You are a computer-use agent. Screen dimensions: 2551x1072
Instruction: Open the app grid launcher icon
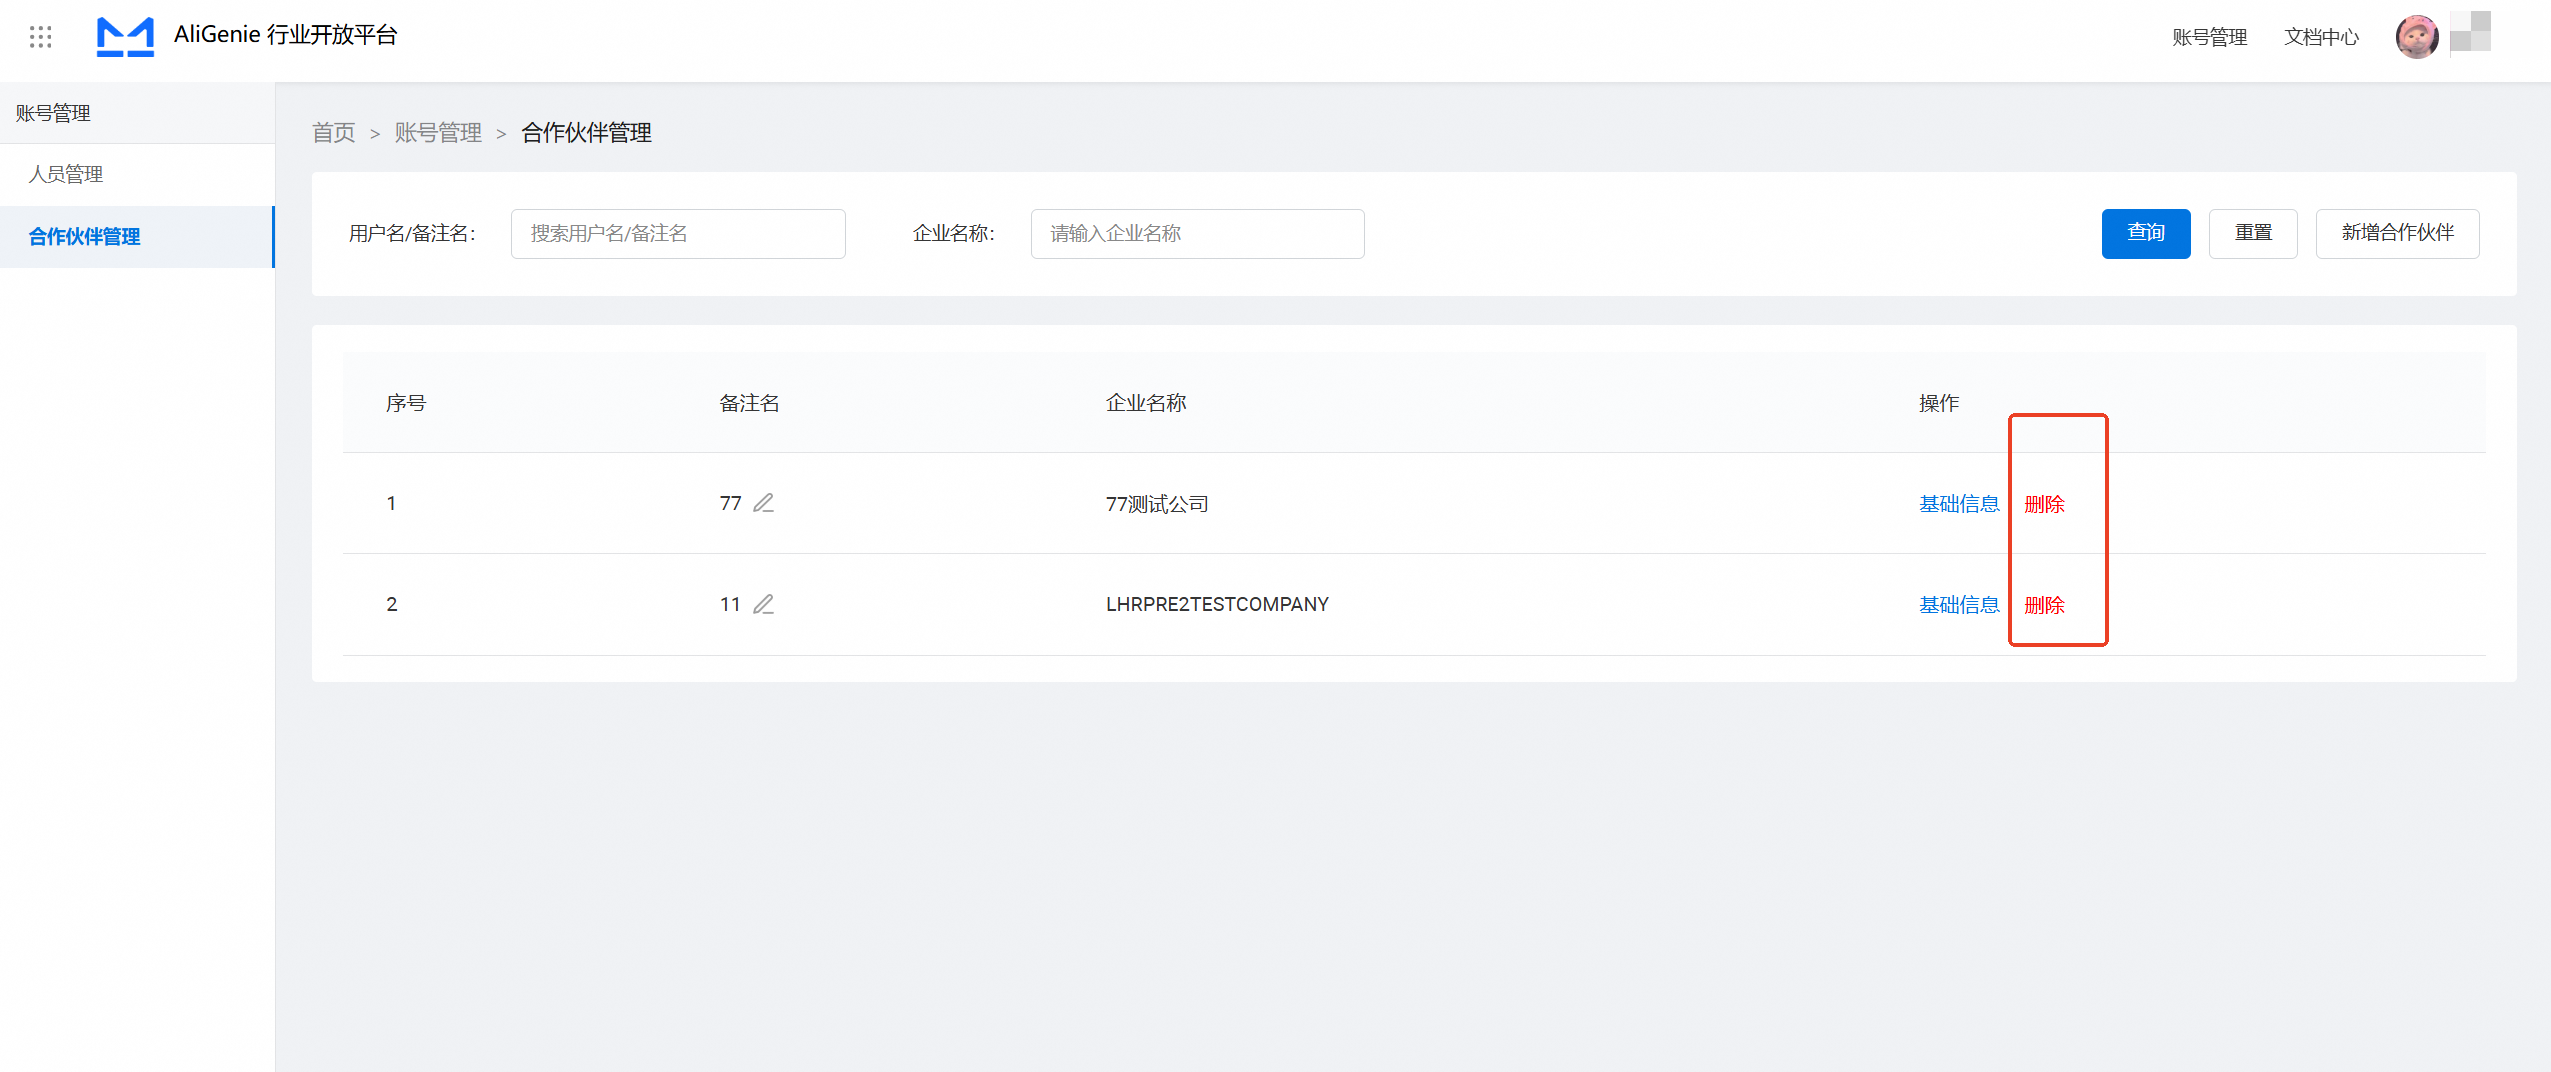pyautogui.click(x=40, y=37)
